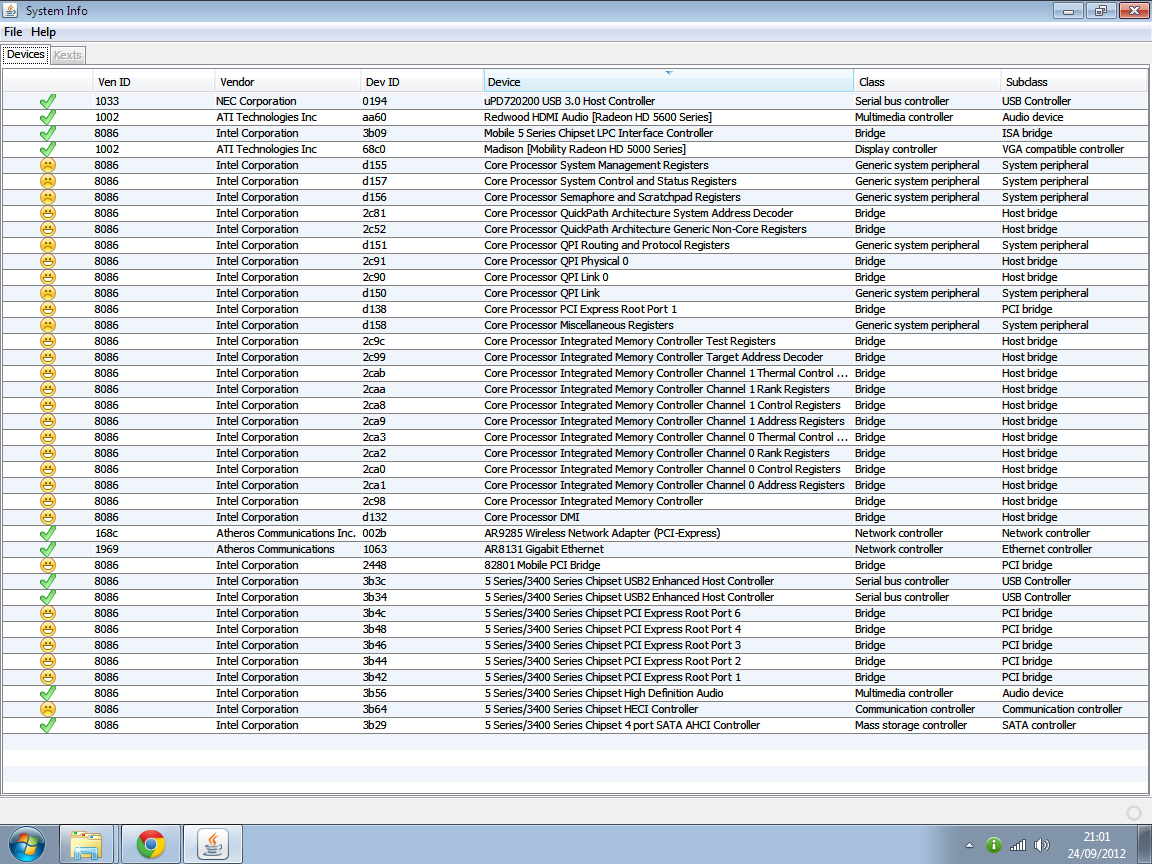Viewport: 1152px width, 864px height.
Task: Open the Java app from the taskbar
Action: tap(213, 845)
